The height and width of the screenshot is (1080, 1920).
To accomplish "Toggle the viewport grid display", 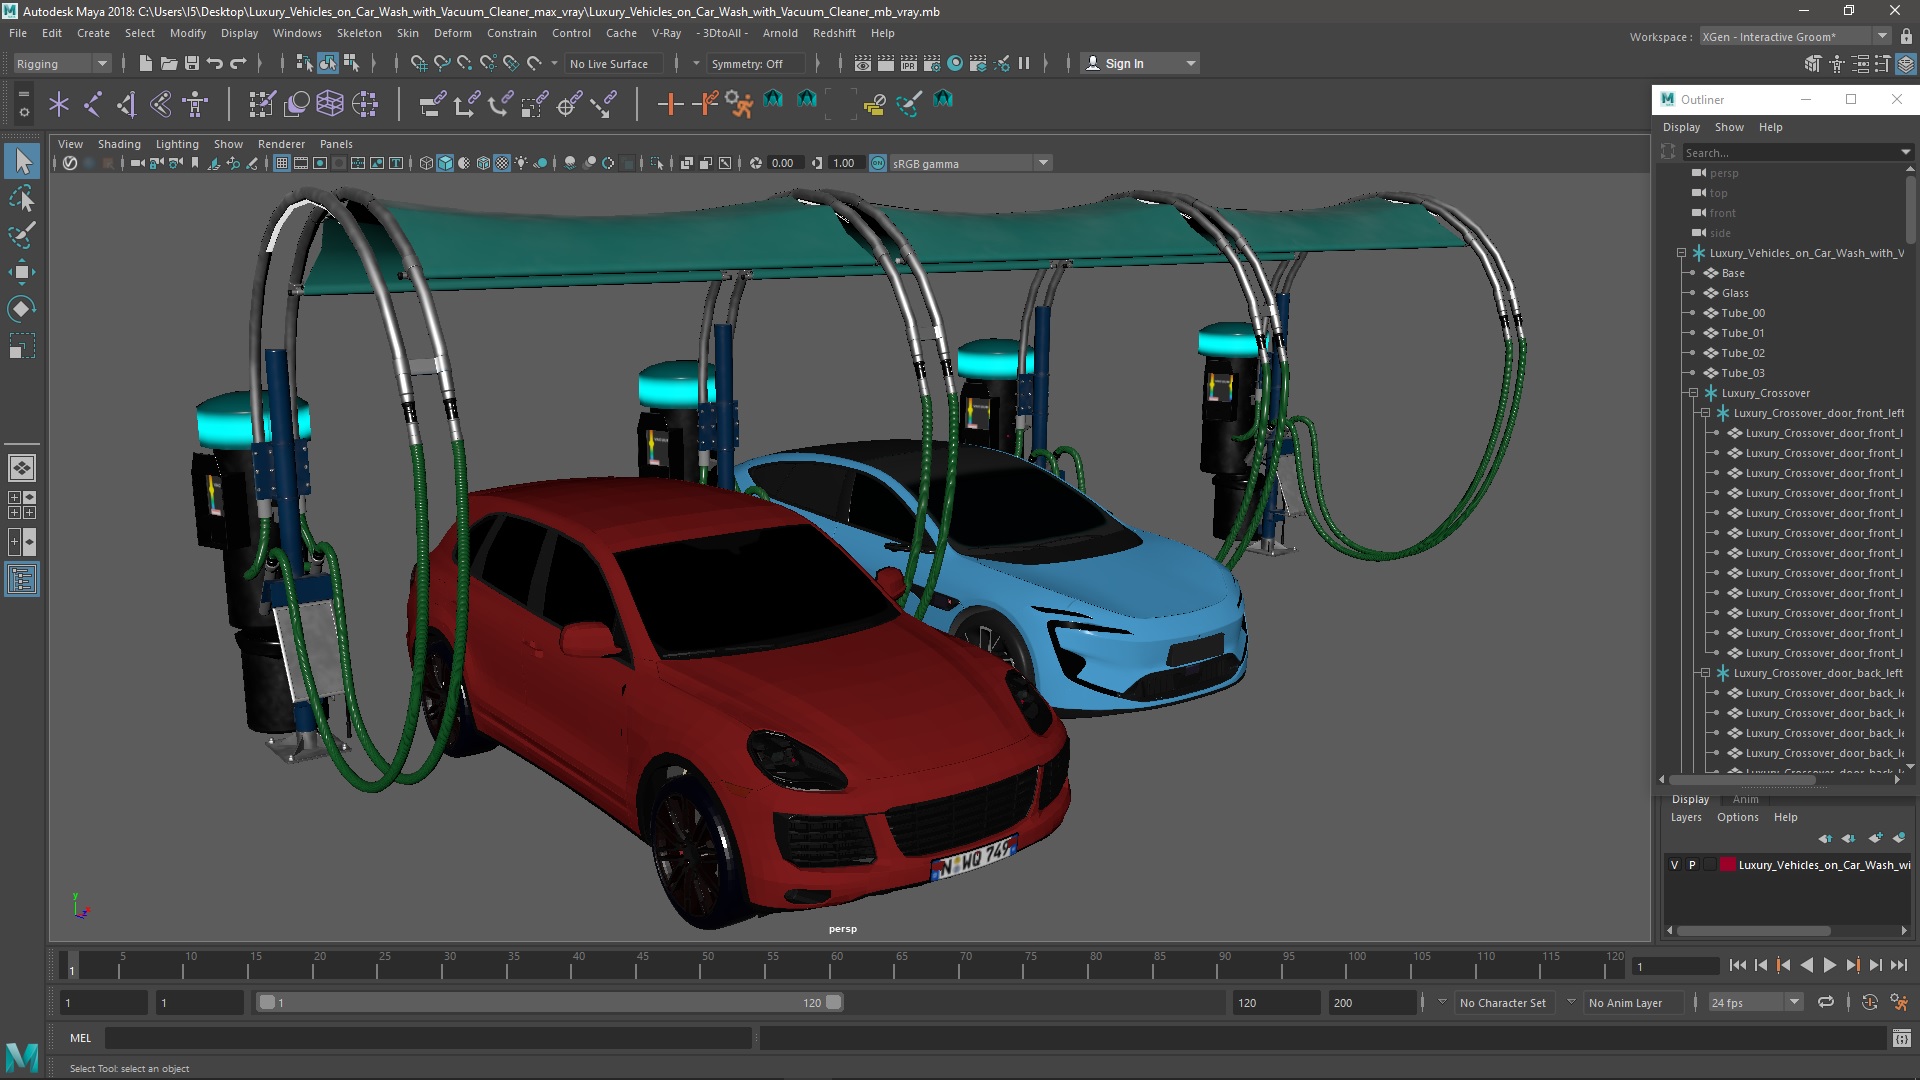I will tap(282, 163).
